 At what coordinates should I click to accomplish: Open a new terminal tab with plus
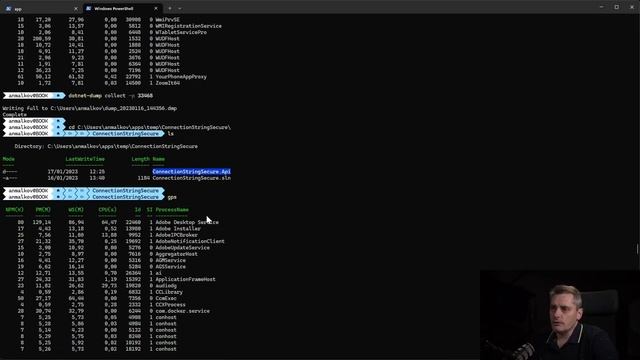[x=170, y=8]
